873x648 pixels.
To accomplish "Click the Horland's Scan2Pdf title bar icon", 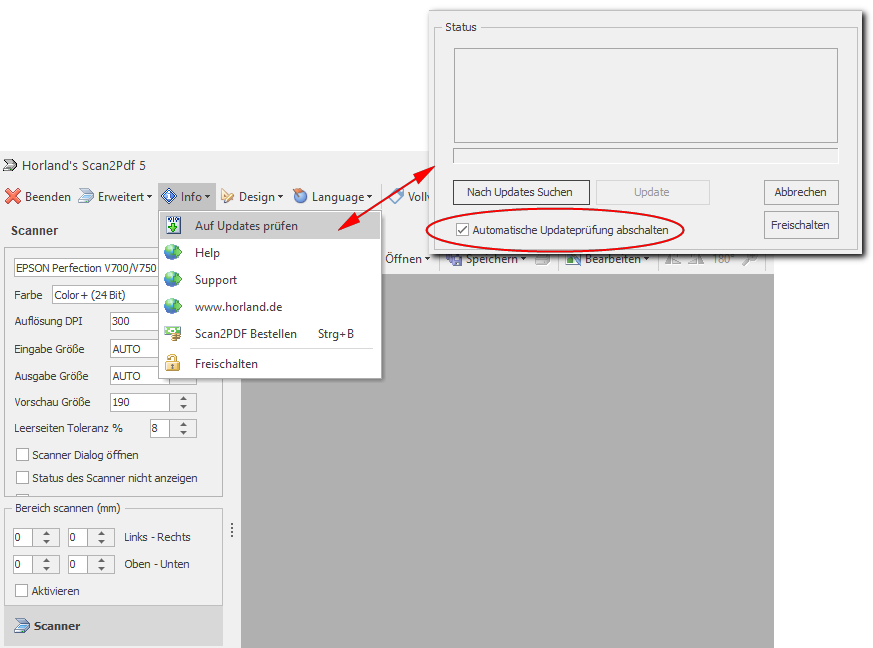I will point(10,165).
